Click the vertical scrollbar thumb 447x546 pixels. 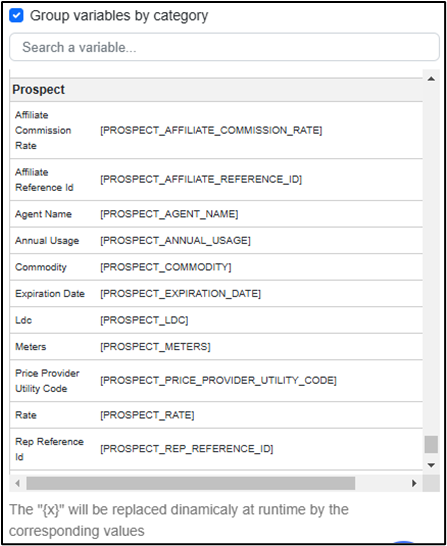click(431, 444)
